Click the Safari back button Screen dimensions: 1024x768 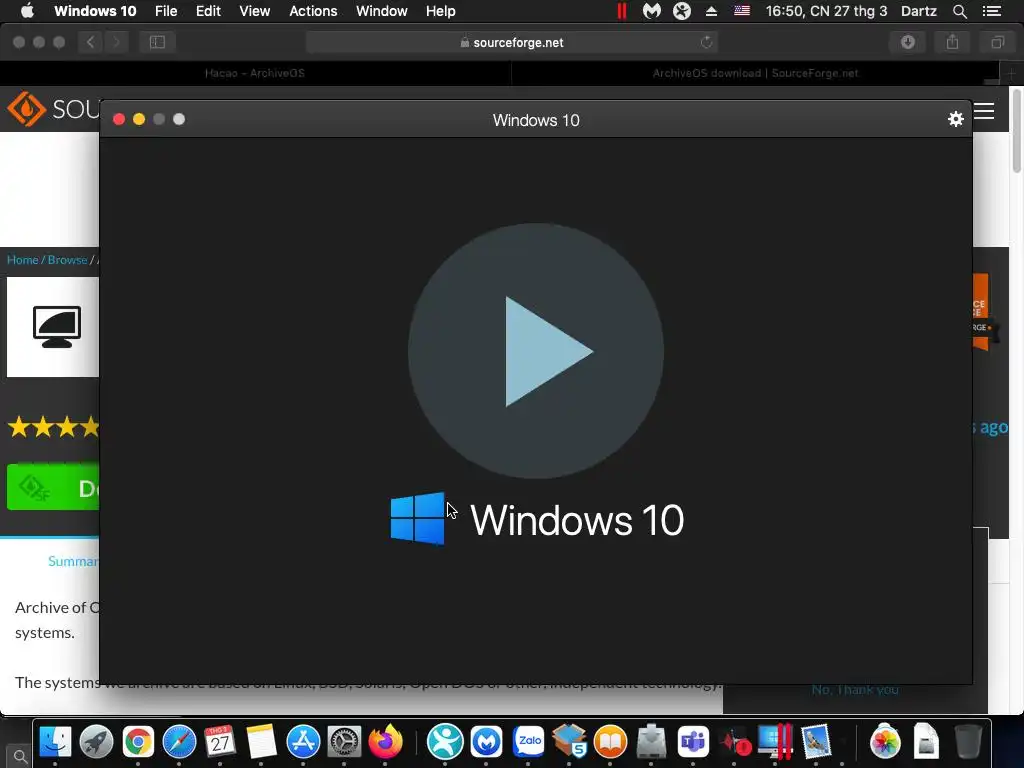tap(90, 42)
